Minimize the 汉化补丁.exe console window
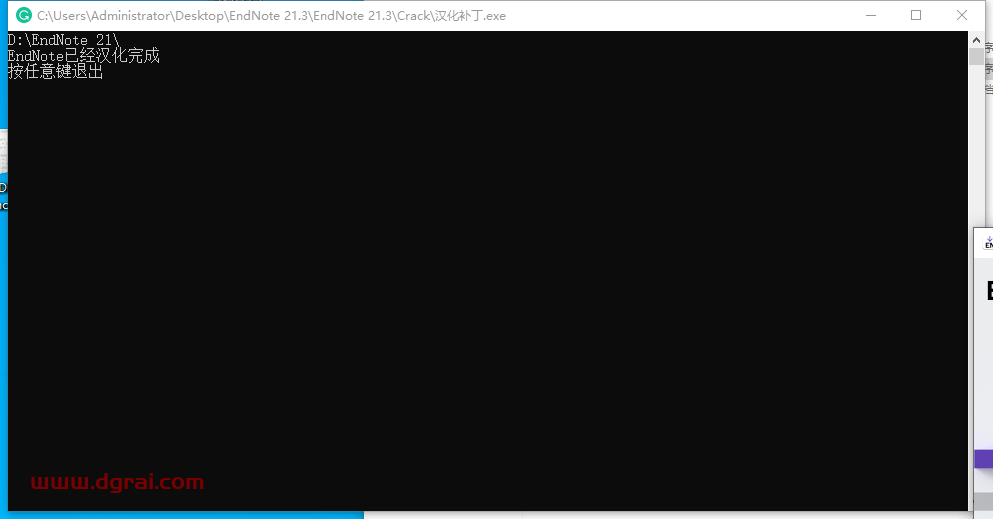Viewport: 993px width, 519px height. point(871,15)
